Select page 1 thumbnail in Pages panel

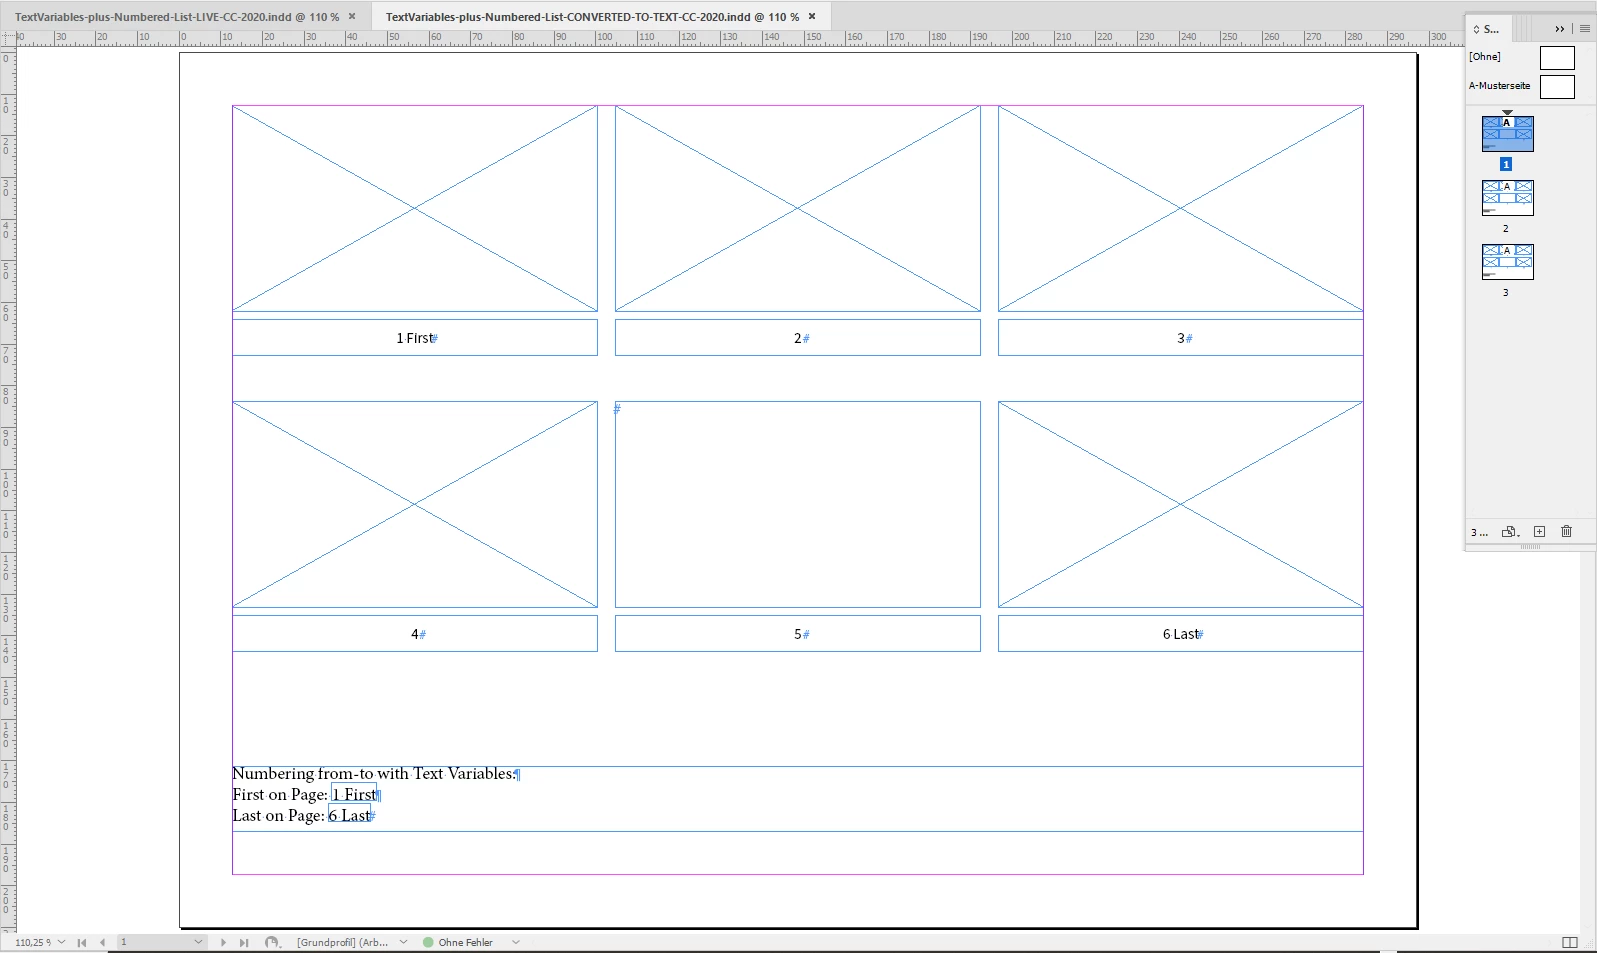point(1507,134)
